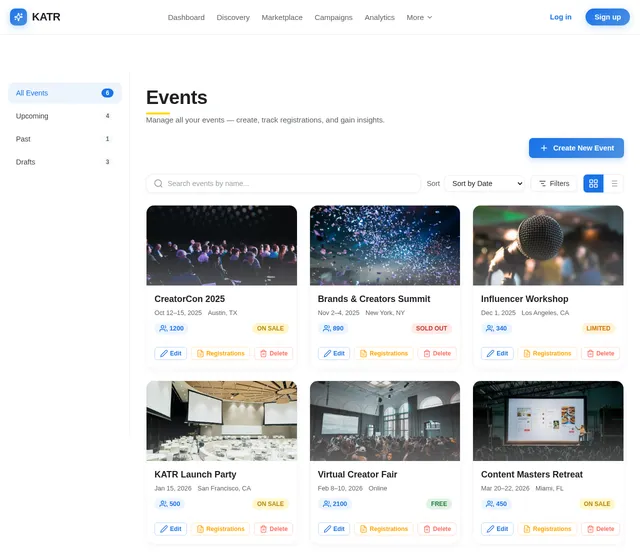The height and width of the screenshot is (560, 640).
Task: Delete the KATR Launch Party event
Action: pyautogui.click(x=274, y=529)
